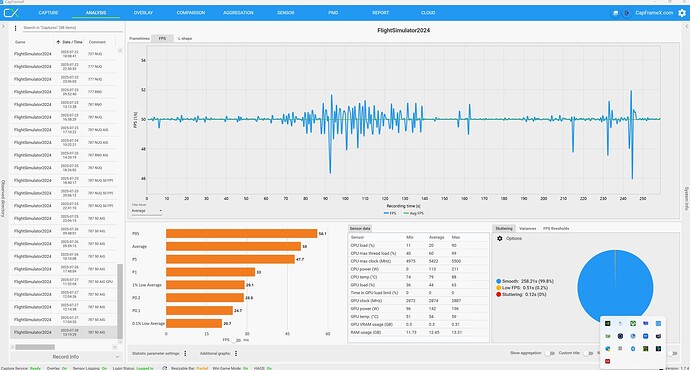Screen dimensions: 690x370
Task: Click the last tray icon in third row
Action: coord(658,348)
